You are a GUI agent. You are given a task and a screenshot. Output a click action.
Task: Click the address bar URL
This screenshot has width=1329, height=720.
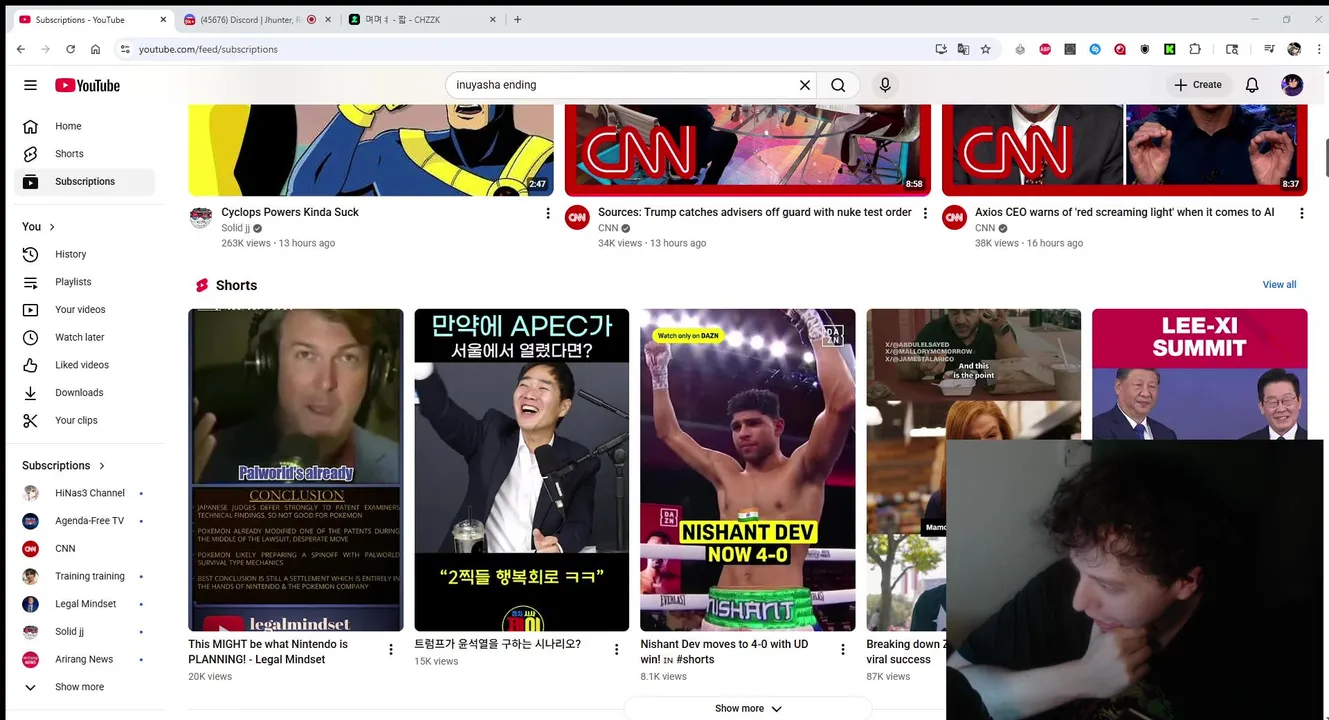(x=208, y=49)
